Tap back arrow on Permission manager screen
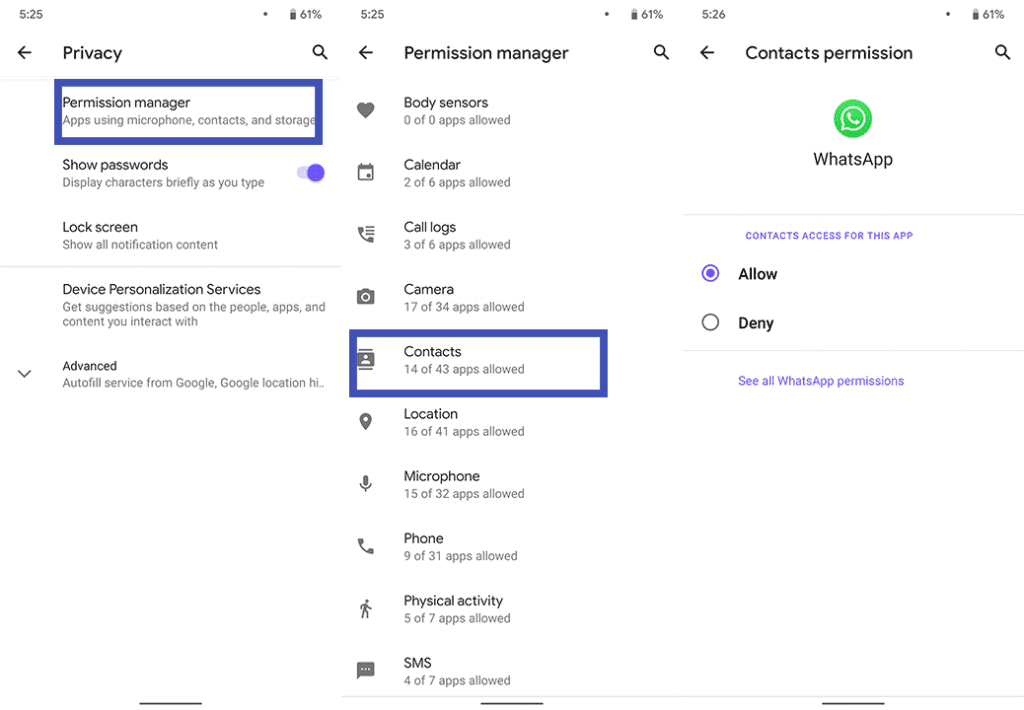The width and height of the screenshot is (1024, 710). (x=366, y=52)
